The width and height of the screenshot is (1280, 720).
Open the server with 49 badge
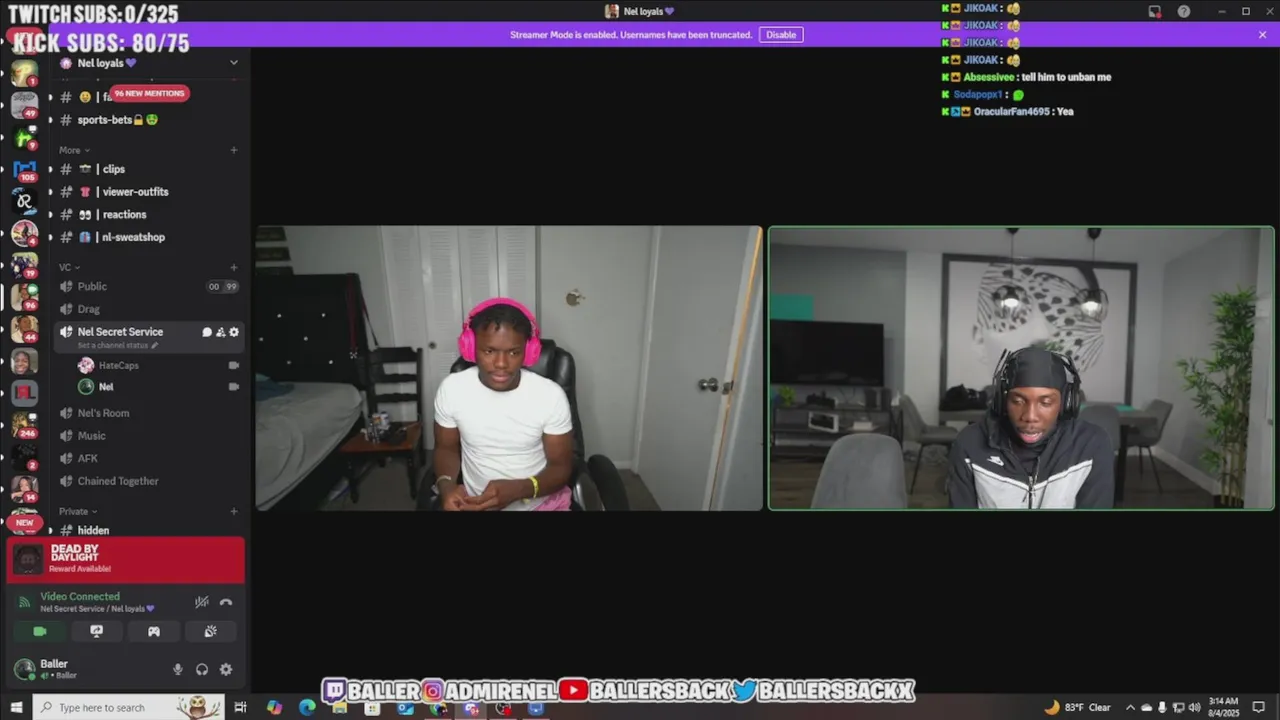(25, 104)
